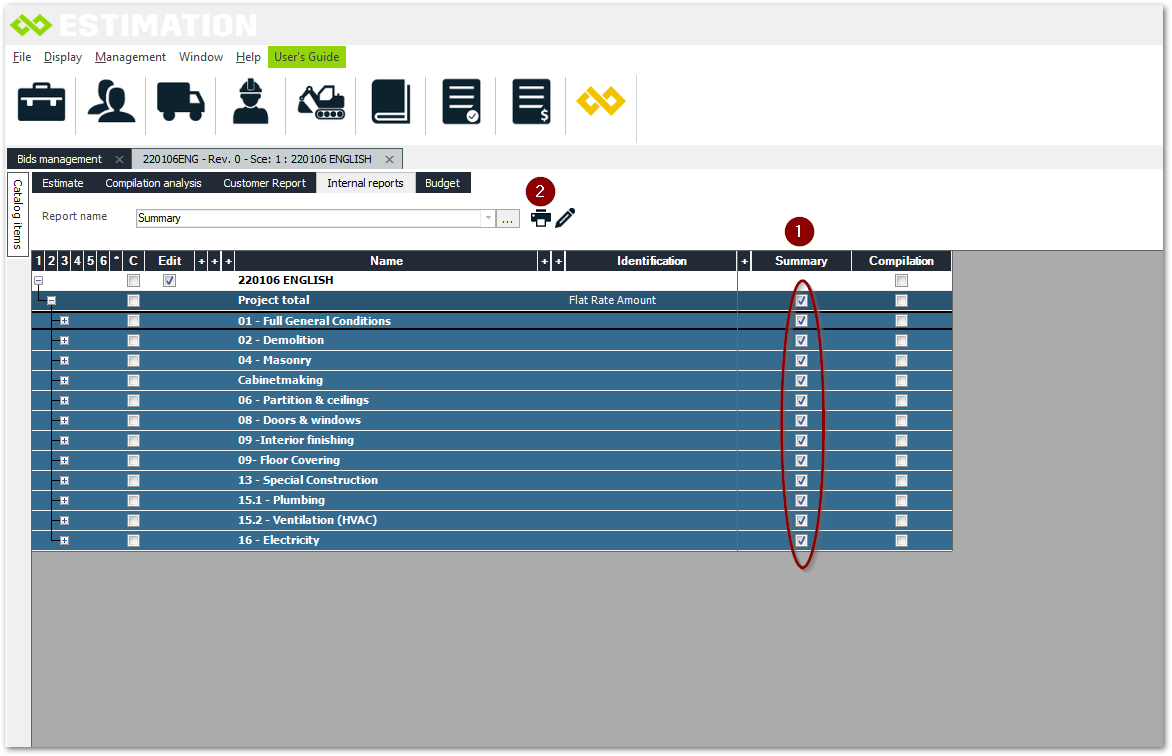The width and height of the screenshot is (1172, 756).
Task: Toggle Edit checkbox for 220106 ENGLISH
Action: pyautogui.click(x=169, y=281)
